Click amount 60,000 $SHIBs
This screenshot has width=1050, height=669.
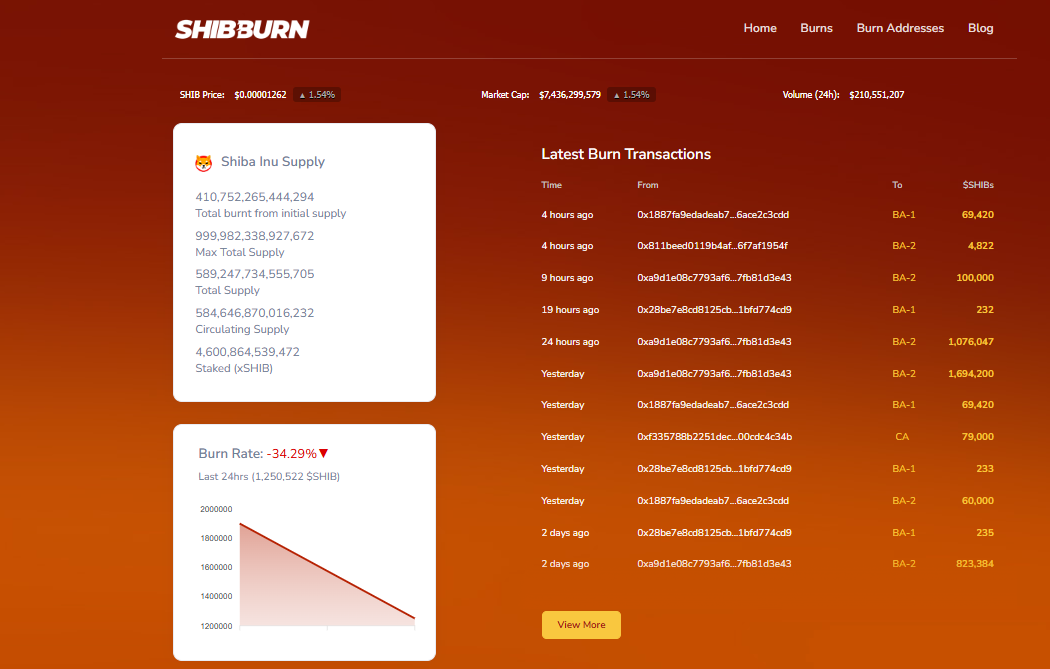coord(978,501)
